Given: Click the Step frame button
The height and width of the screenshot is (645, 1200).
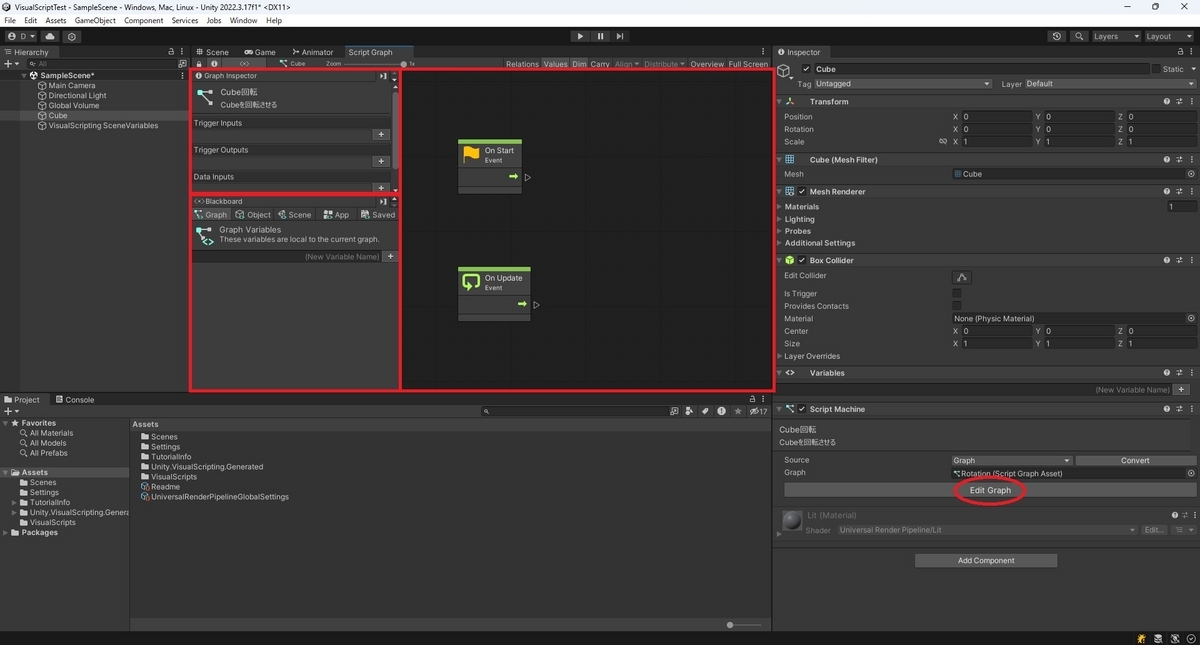Looking at the screenshot, I should [620, 36].
